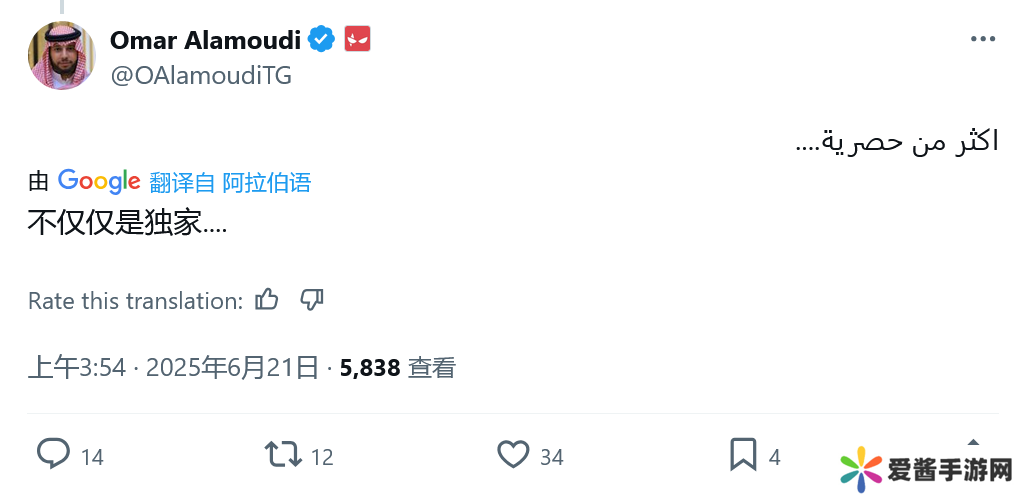This screenshot has height=495, width=1026.
Task: Click the Google logo in the translation line
Action: pos(99,182)
